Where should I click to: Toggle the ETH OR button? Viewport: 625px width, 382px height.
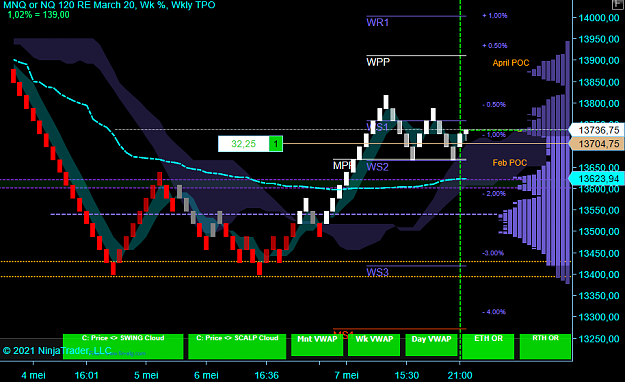488,347
